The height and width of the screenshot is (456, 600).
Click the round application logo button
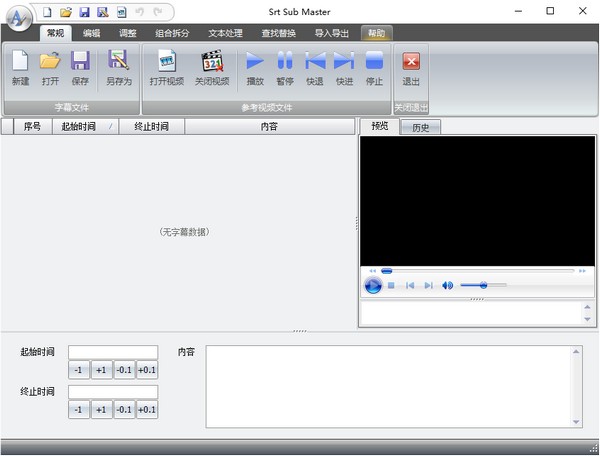point(18,18)
